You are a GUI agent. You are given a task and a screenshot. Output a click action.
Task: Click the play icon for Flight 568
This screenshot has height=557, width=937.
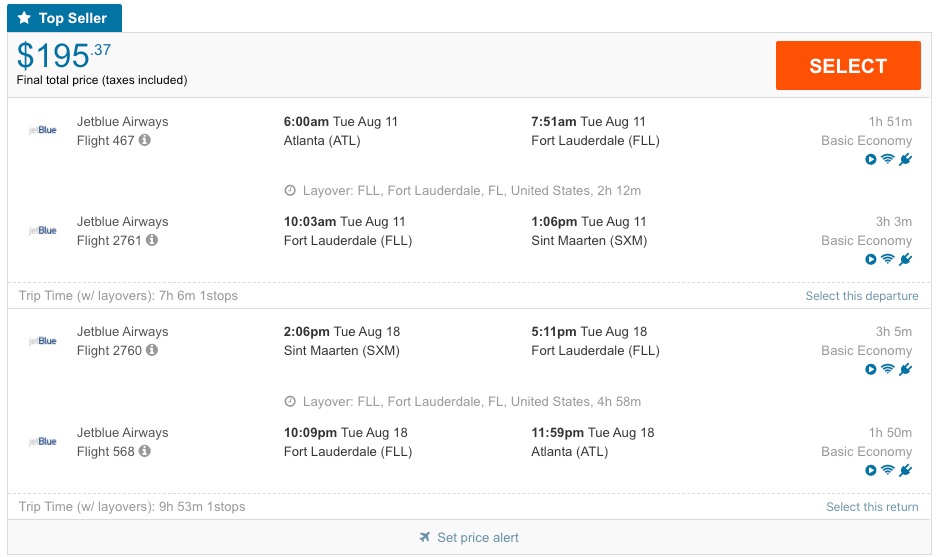pyautogui.click(x=871, y=470)
